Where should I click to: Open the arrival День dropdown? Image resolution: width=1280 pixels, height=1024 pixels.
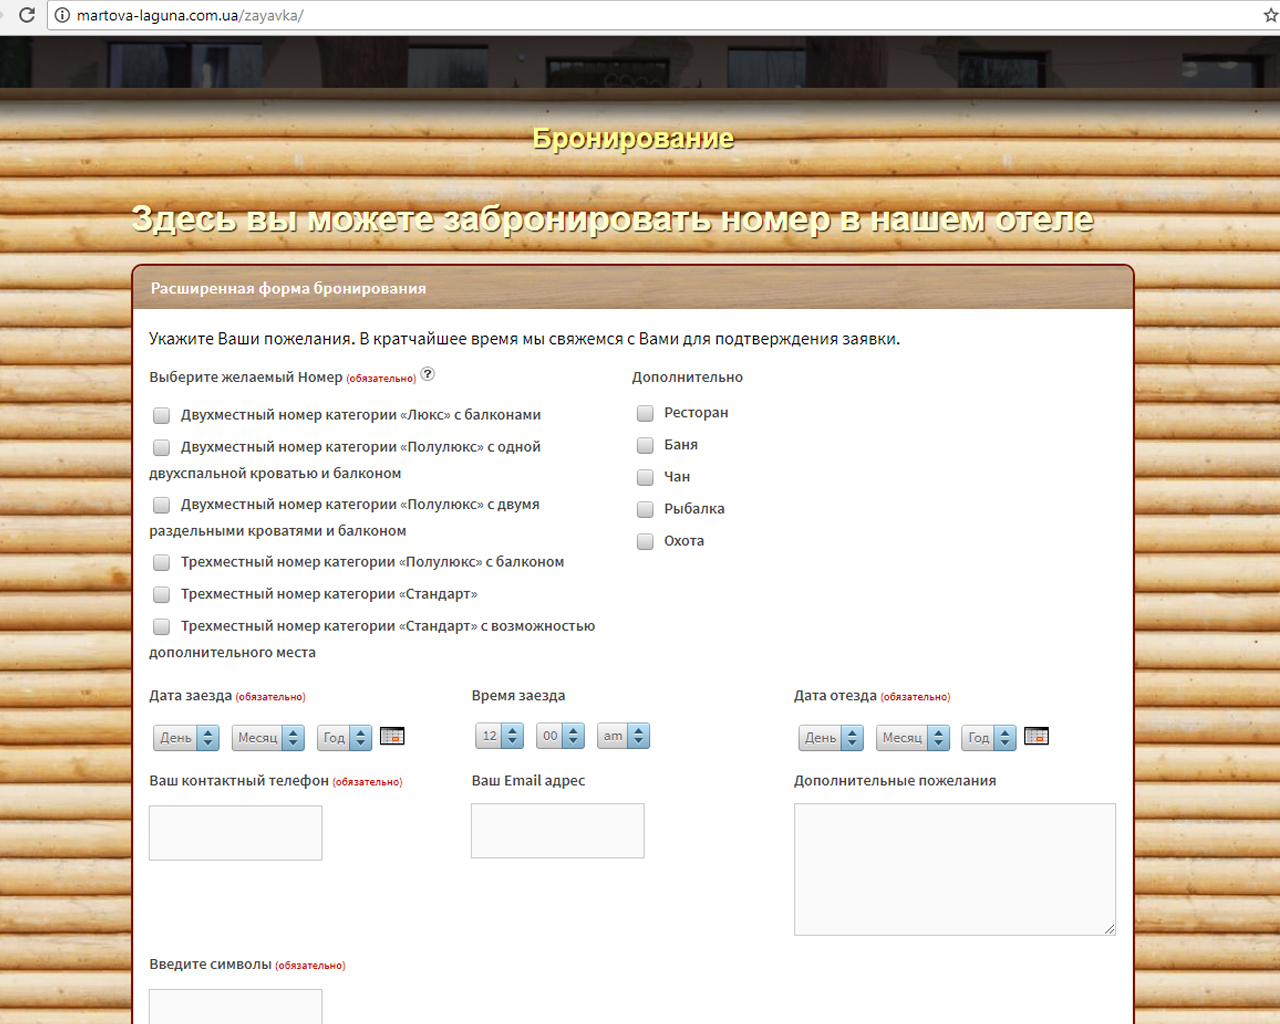[x=186, y=738]
